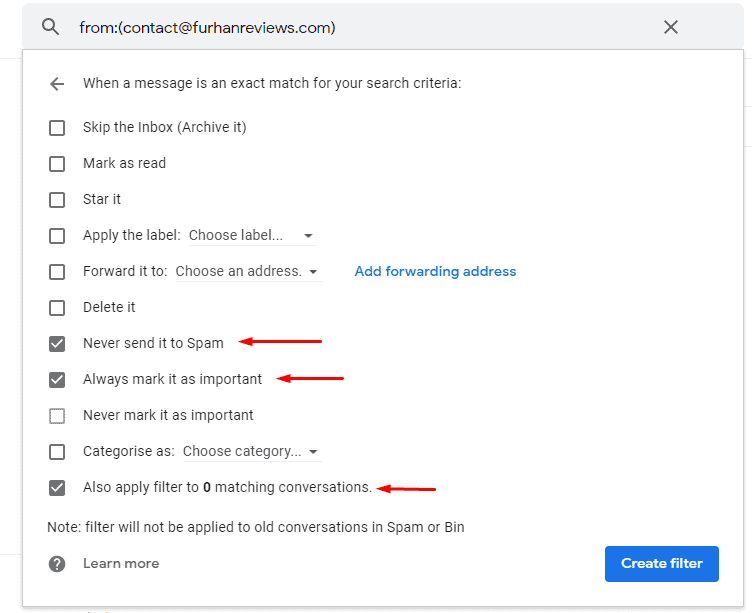Toggle the Forward it to checkbox

(57, 272)
